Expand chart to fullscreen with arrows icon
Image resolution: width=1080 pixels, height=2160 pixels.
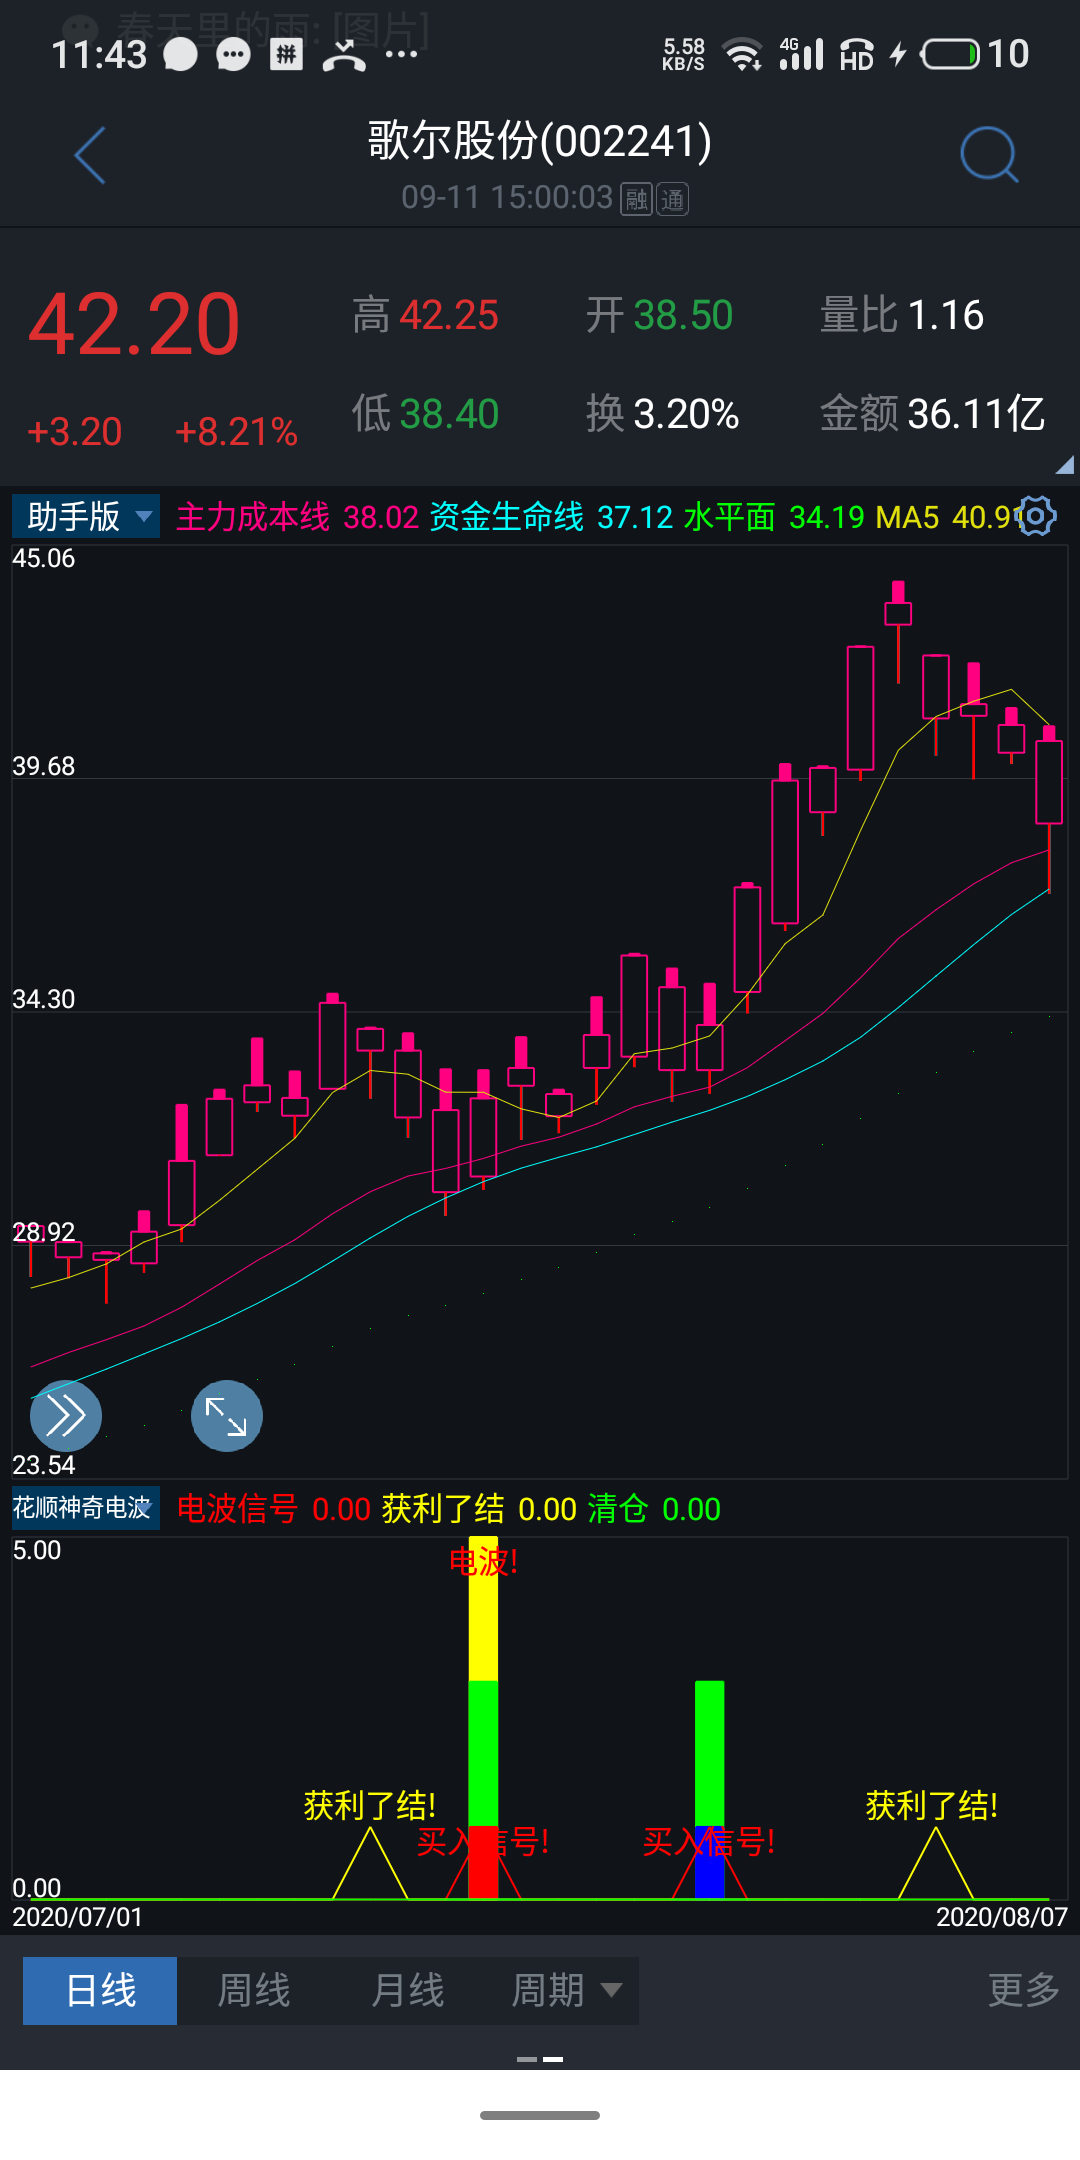227,1415
